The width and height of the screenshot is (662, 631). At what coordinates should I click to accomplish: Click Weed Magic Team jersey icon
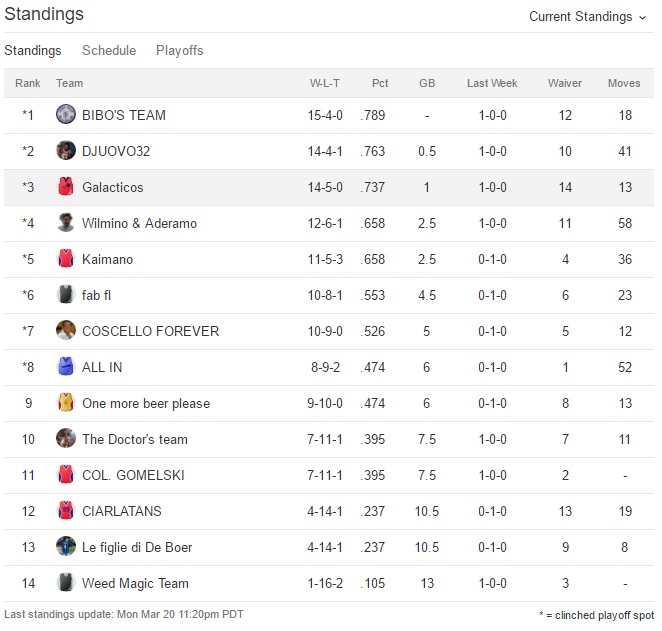[66, 583]
